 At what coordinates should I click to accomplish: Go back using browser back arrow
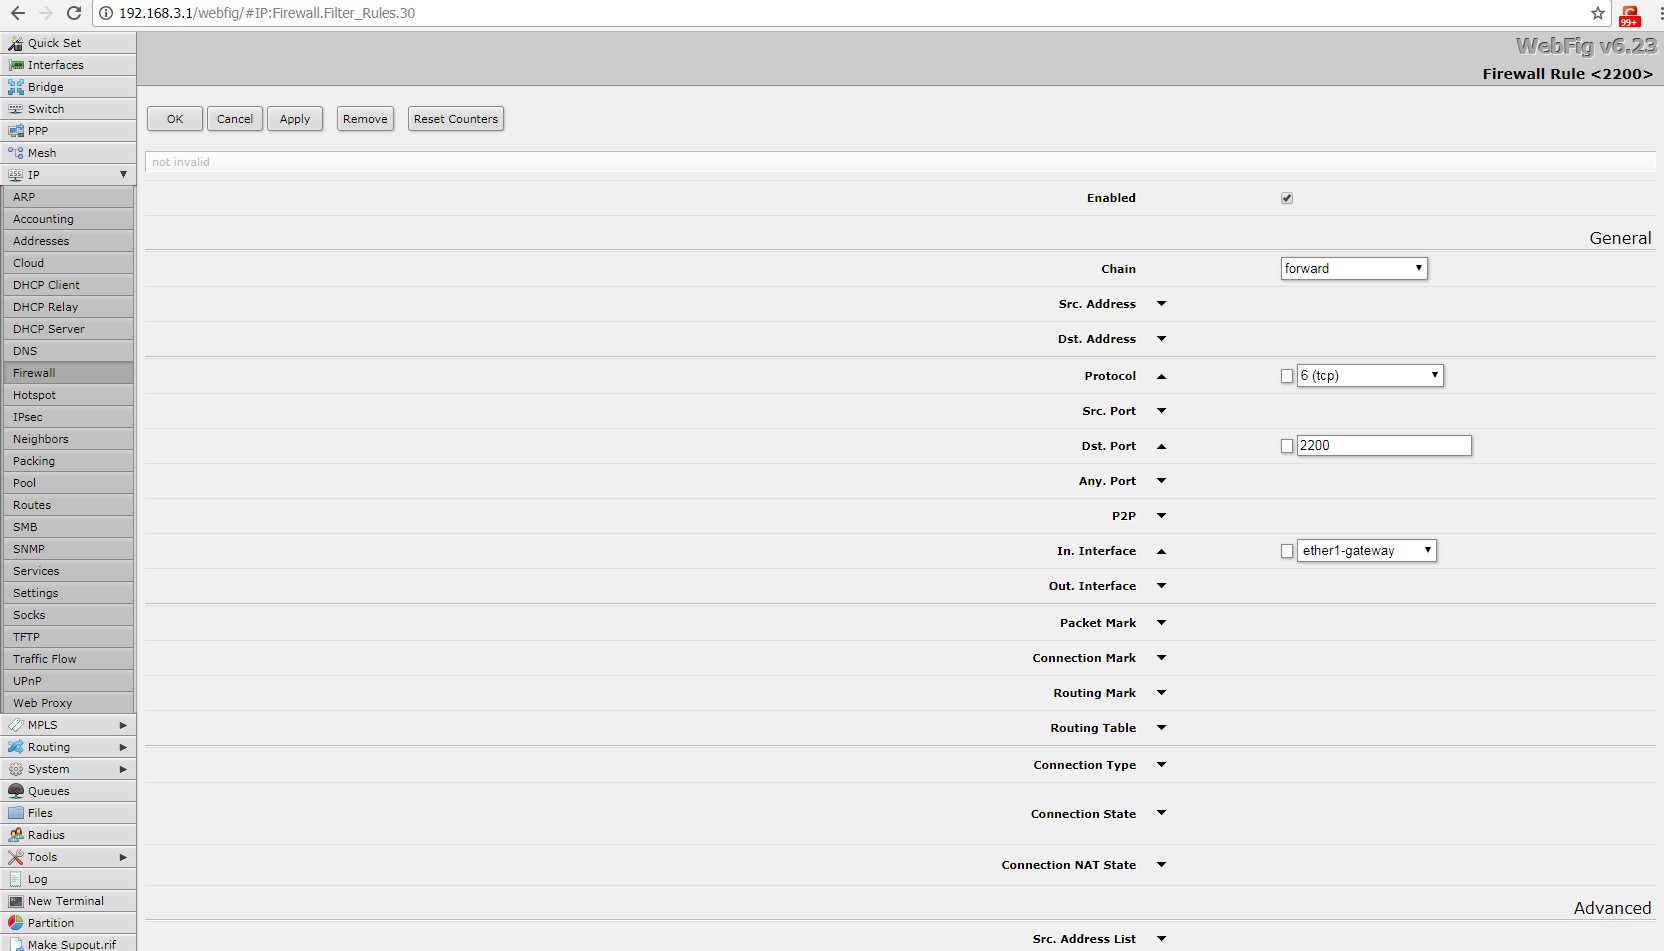click(17, 13)
